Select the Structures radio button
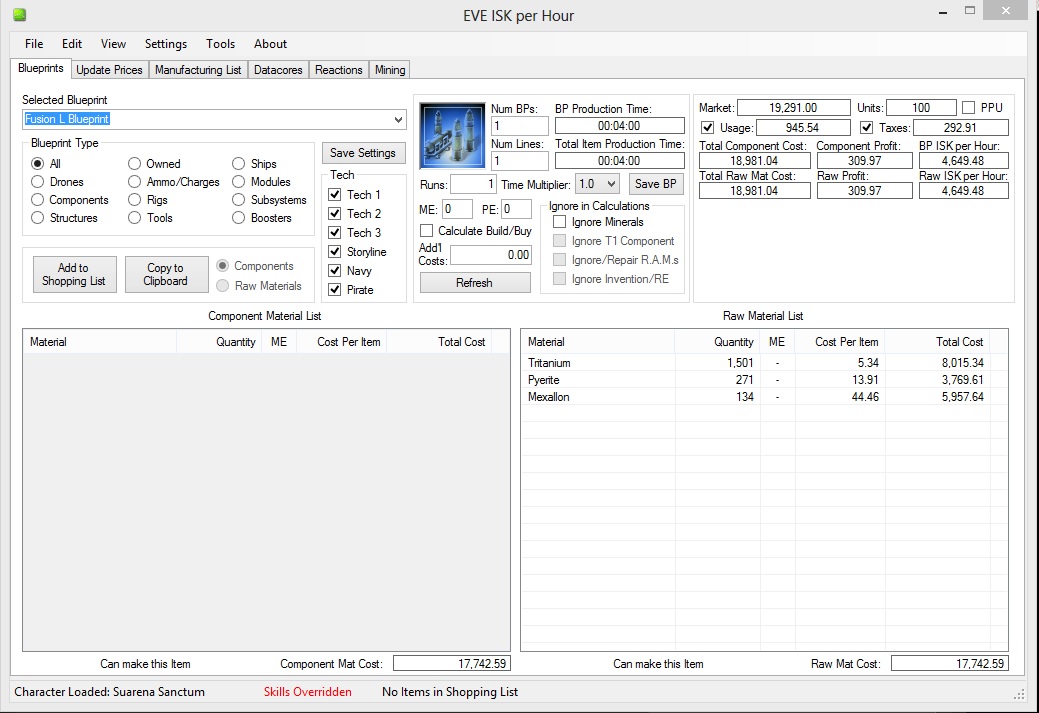 coord(38,217)
